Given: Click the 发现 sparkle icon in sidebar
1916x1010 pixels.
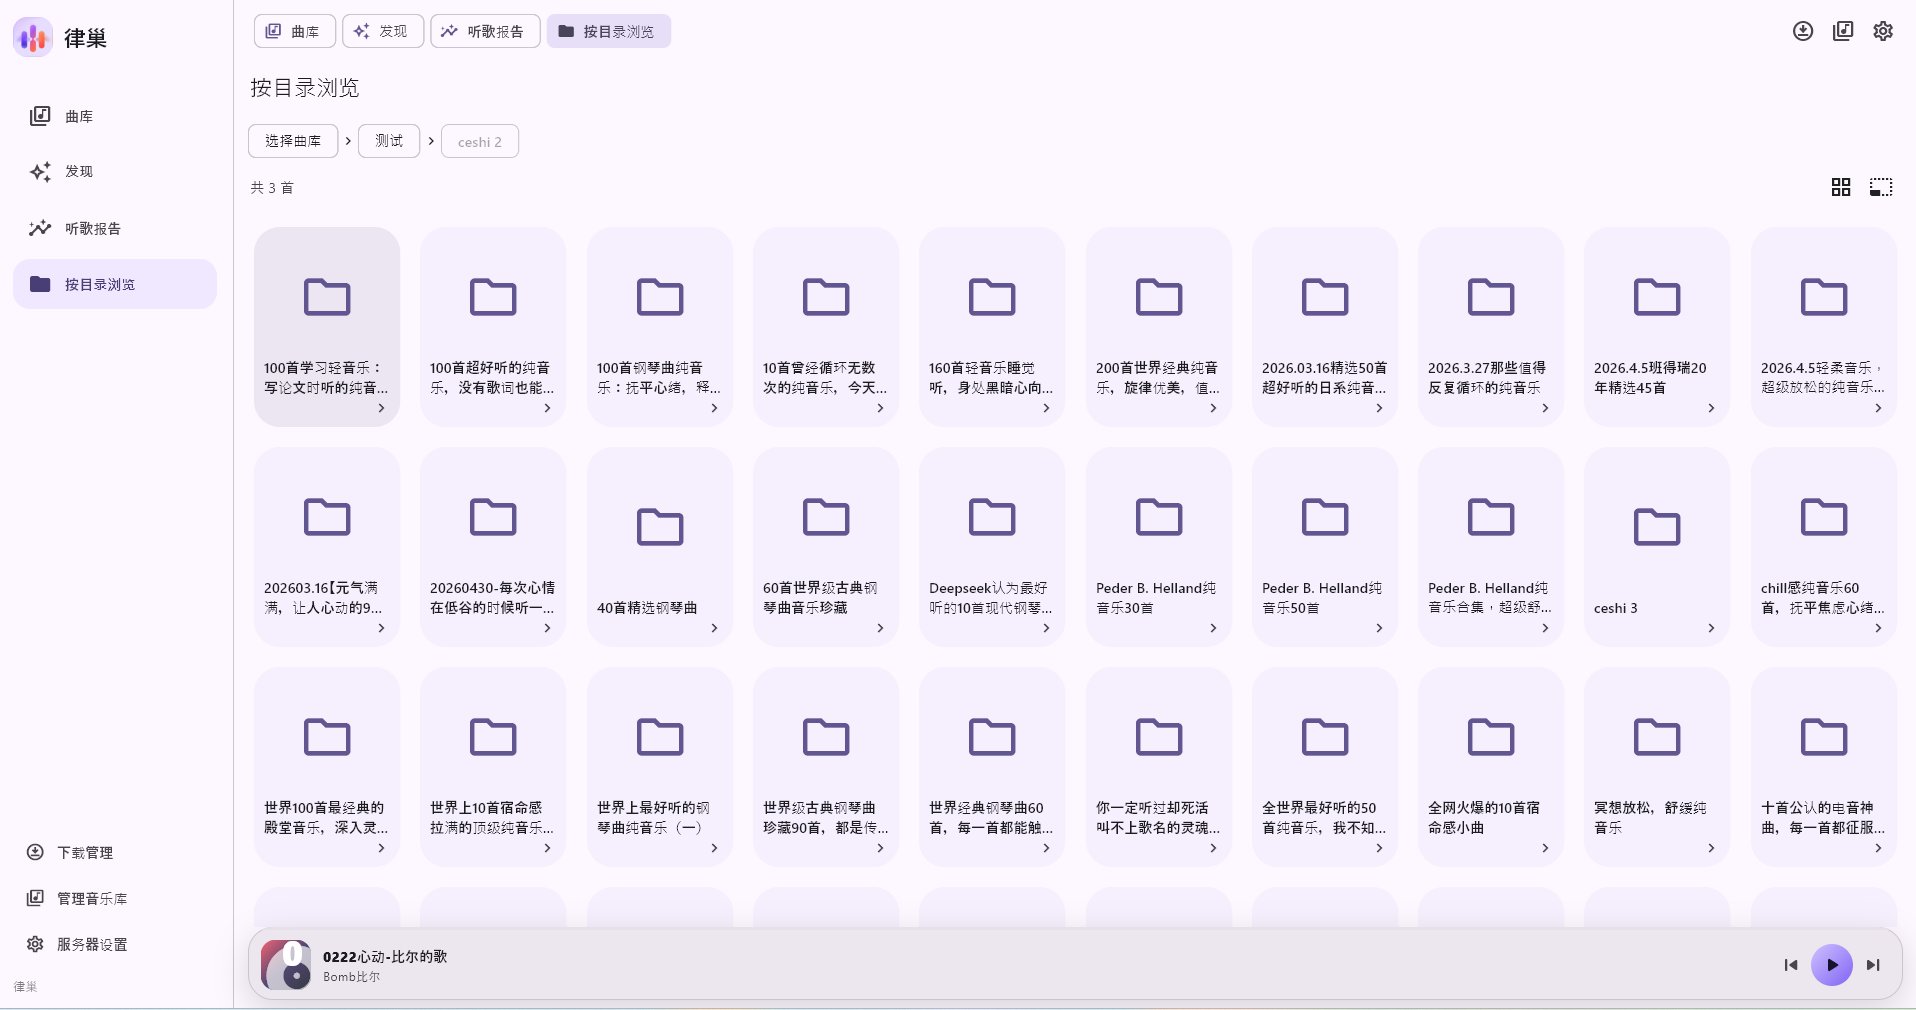Looking at the screenshot, I should 40,172.
